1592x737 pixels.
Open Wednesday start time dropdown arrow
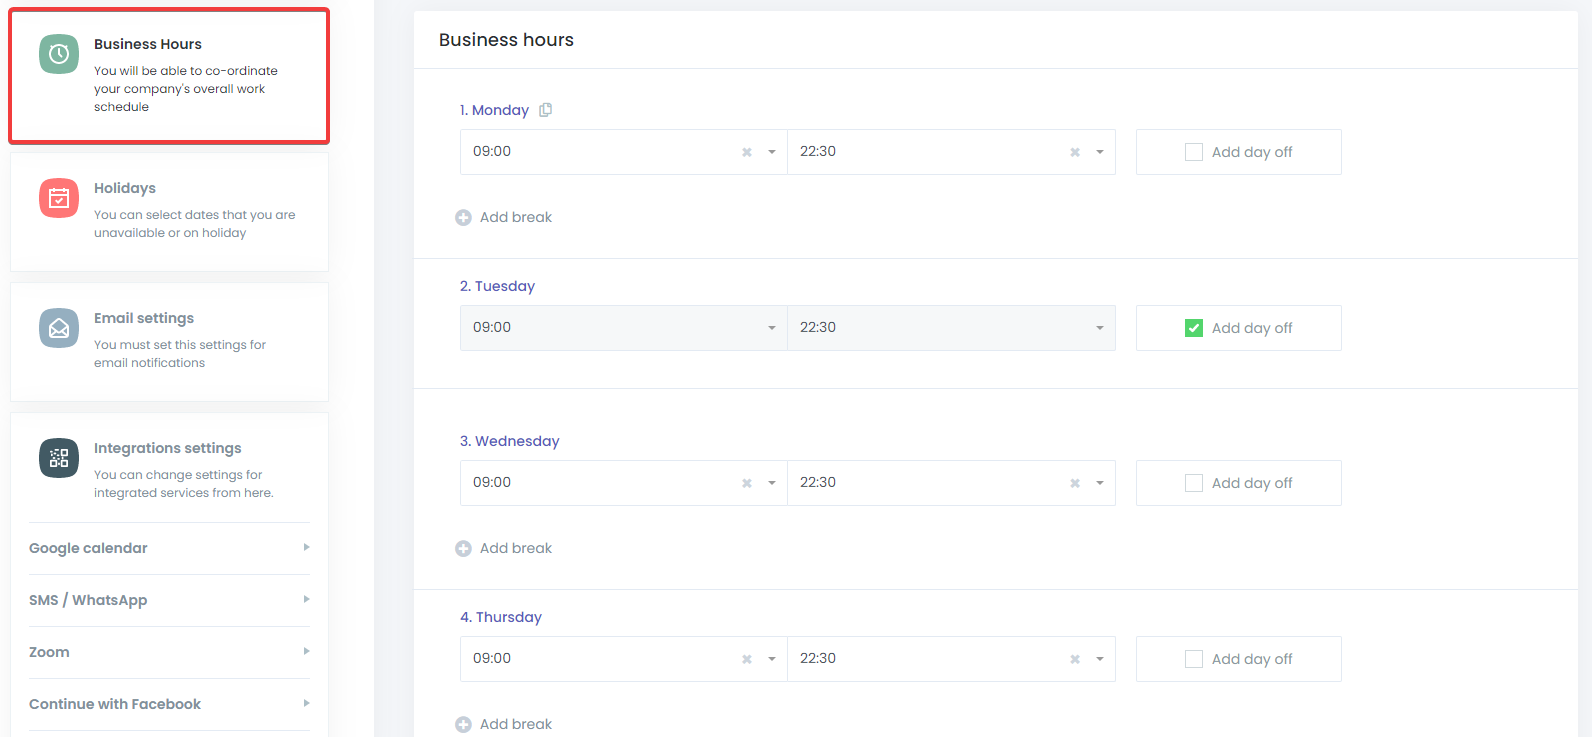pyautogui.click(x=772, y=483)
